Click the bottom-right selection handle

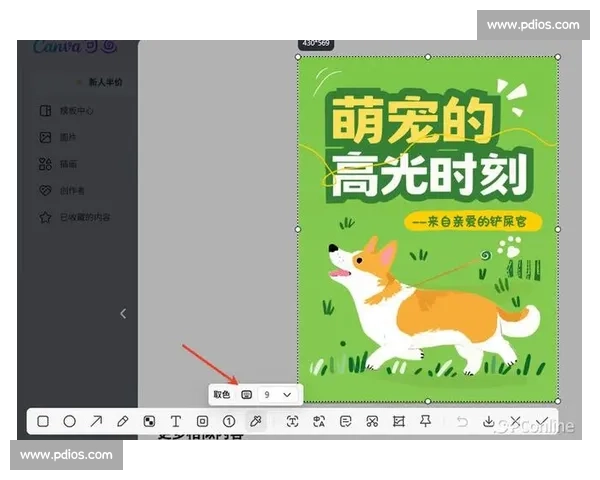click(558, 401)
